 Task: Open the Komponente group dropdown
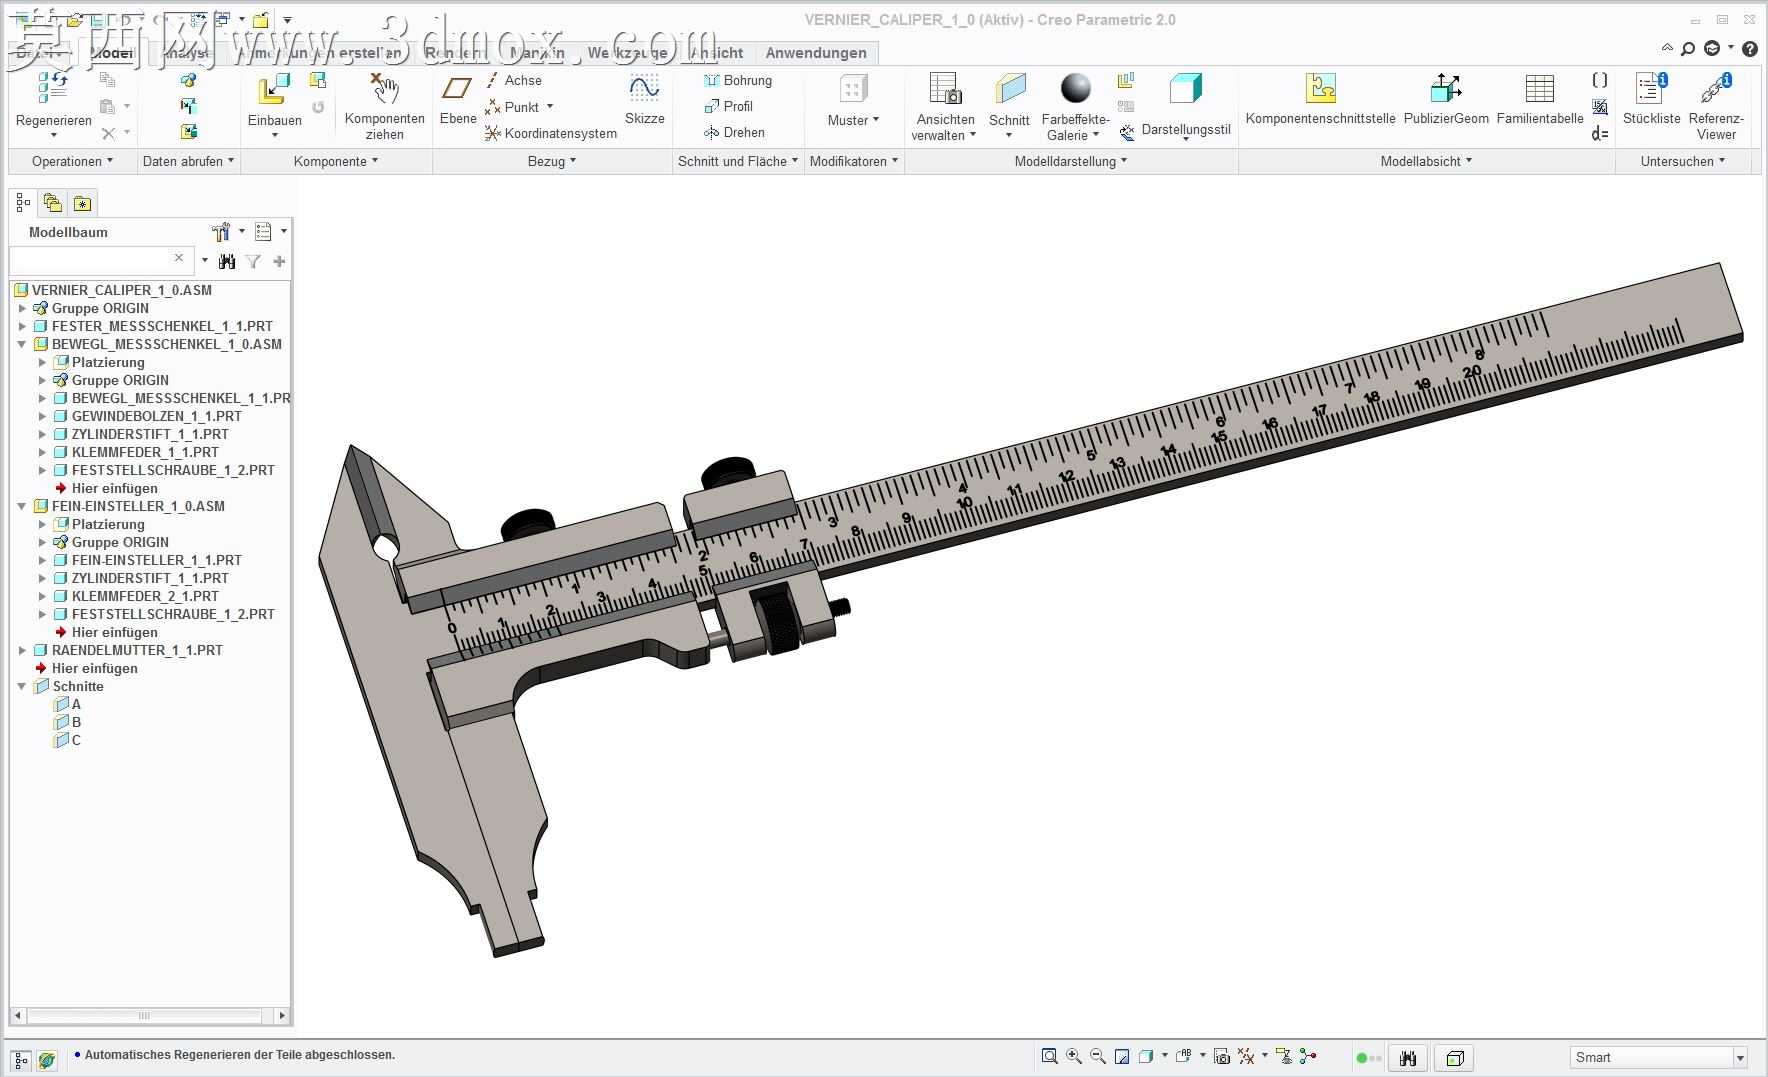coord(336,161)
